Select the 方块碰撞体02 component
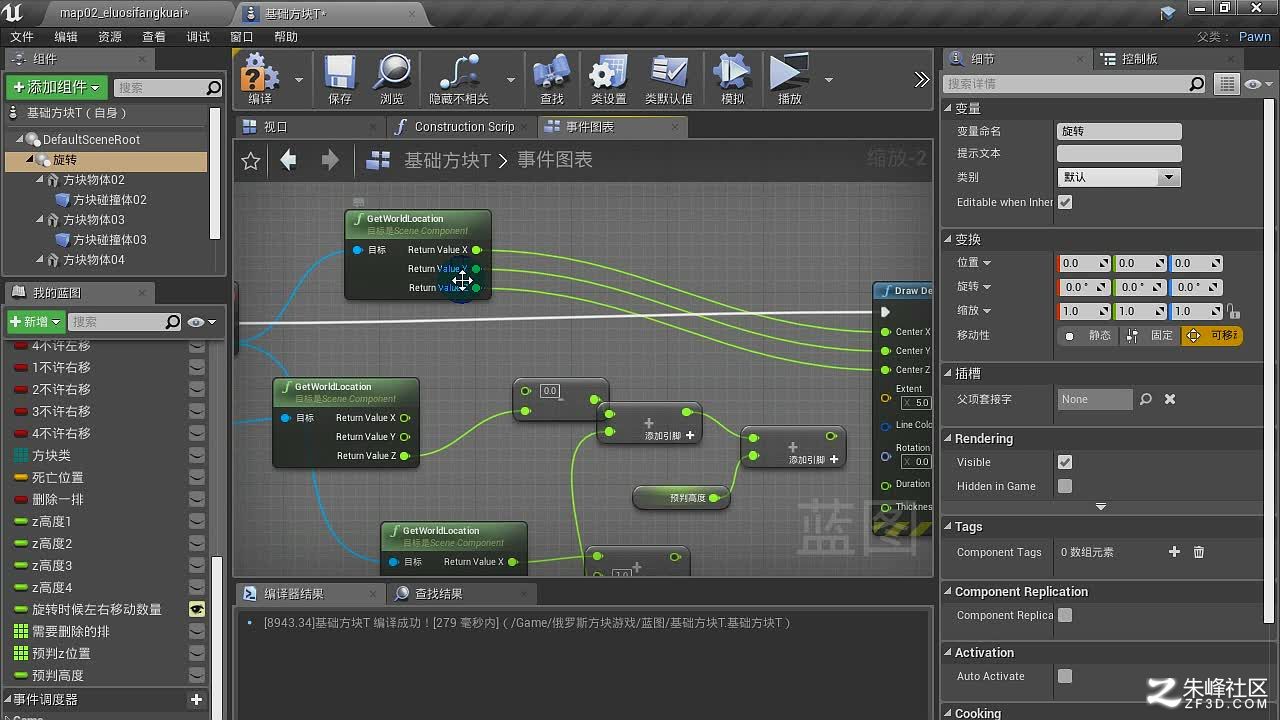Screen dimensions: 1280x720 (110, 200)
